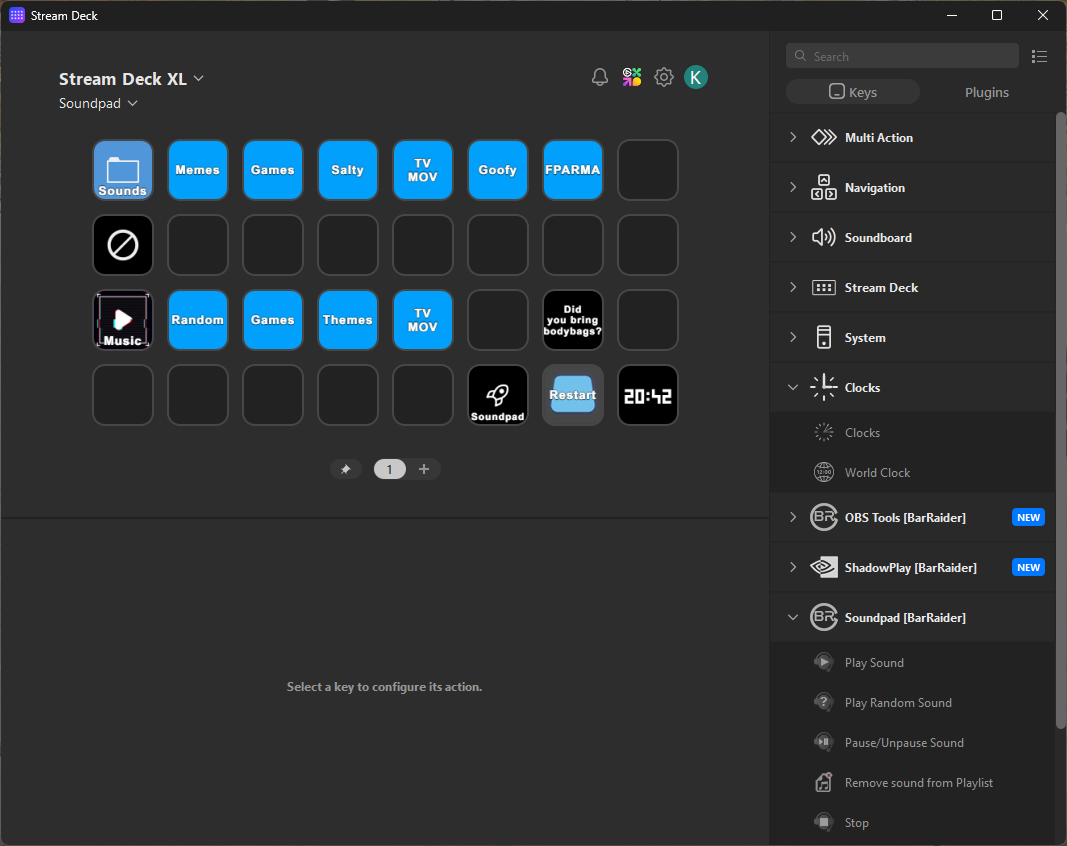Pin the current page with pin icon
The width and height of the screenshot is (1067, 846).
pyautogui.click(x=346, y=469)
